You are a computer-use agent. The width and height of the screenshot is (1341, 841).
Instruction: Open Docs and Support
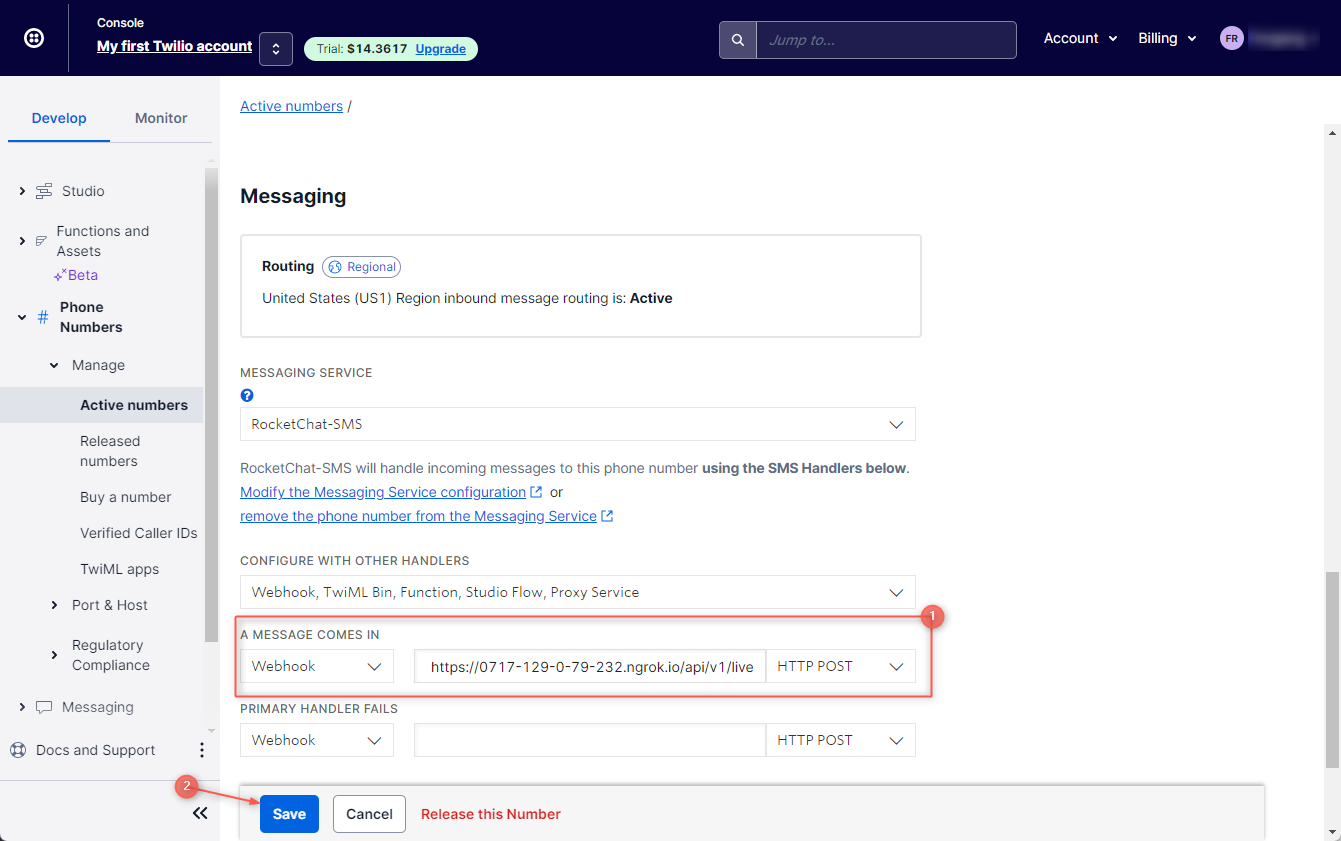tap(95, 750)
